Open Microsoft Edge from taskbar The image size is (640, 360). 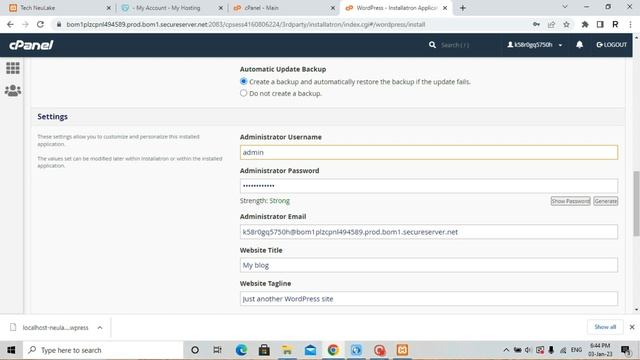tap(241, 350)
